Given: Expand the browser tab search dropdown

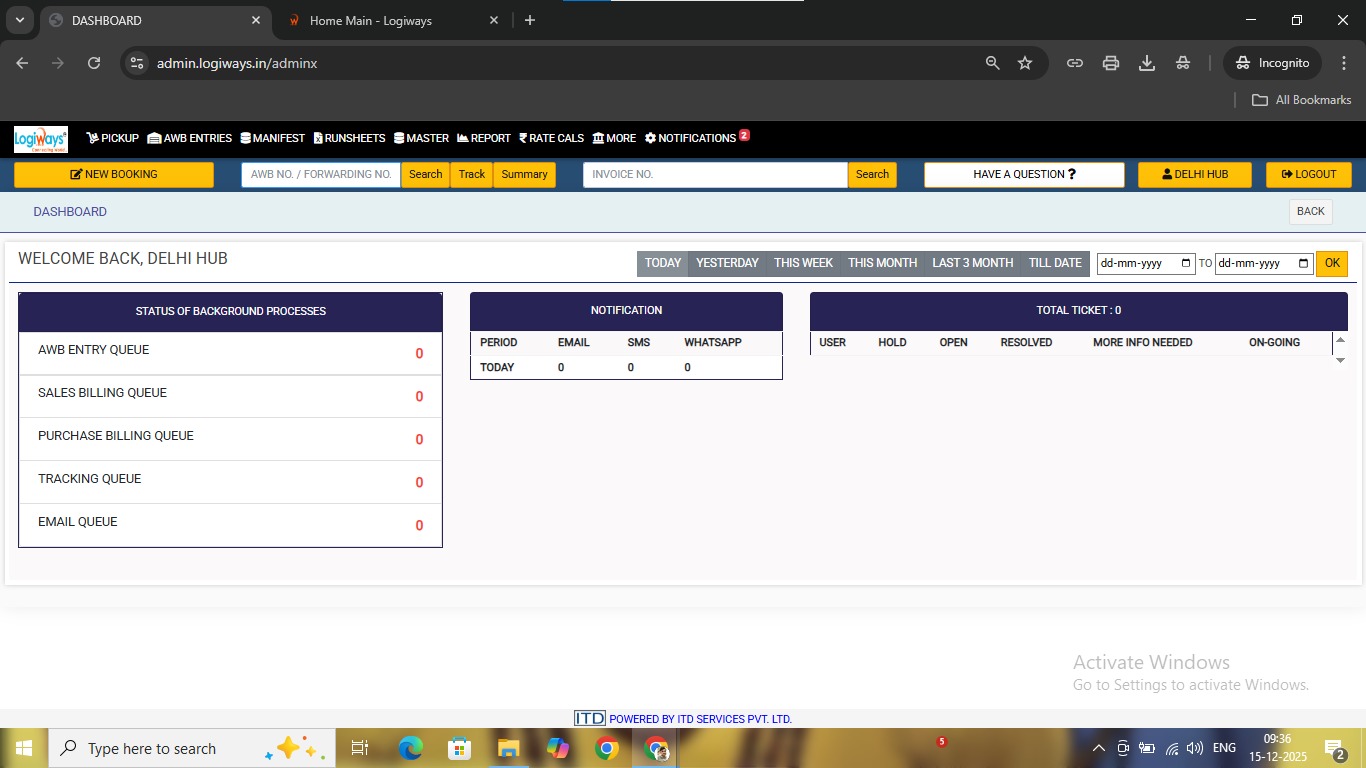Looking at the screenshot, I should coord(19,20).
